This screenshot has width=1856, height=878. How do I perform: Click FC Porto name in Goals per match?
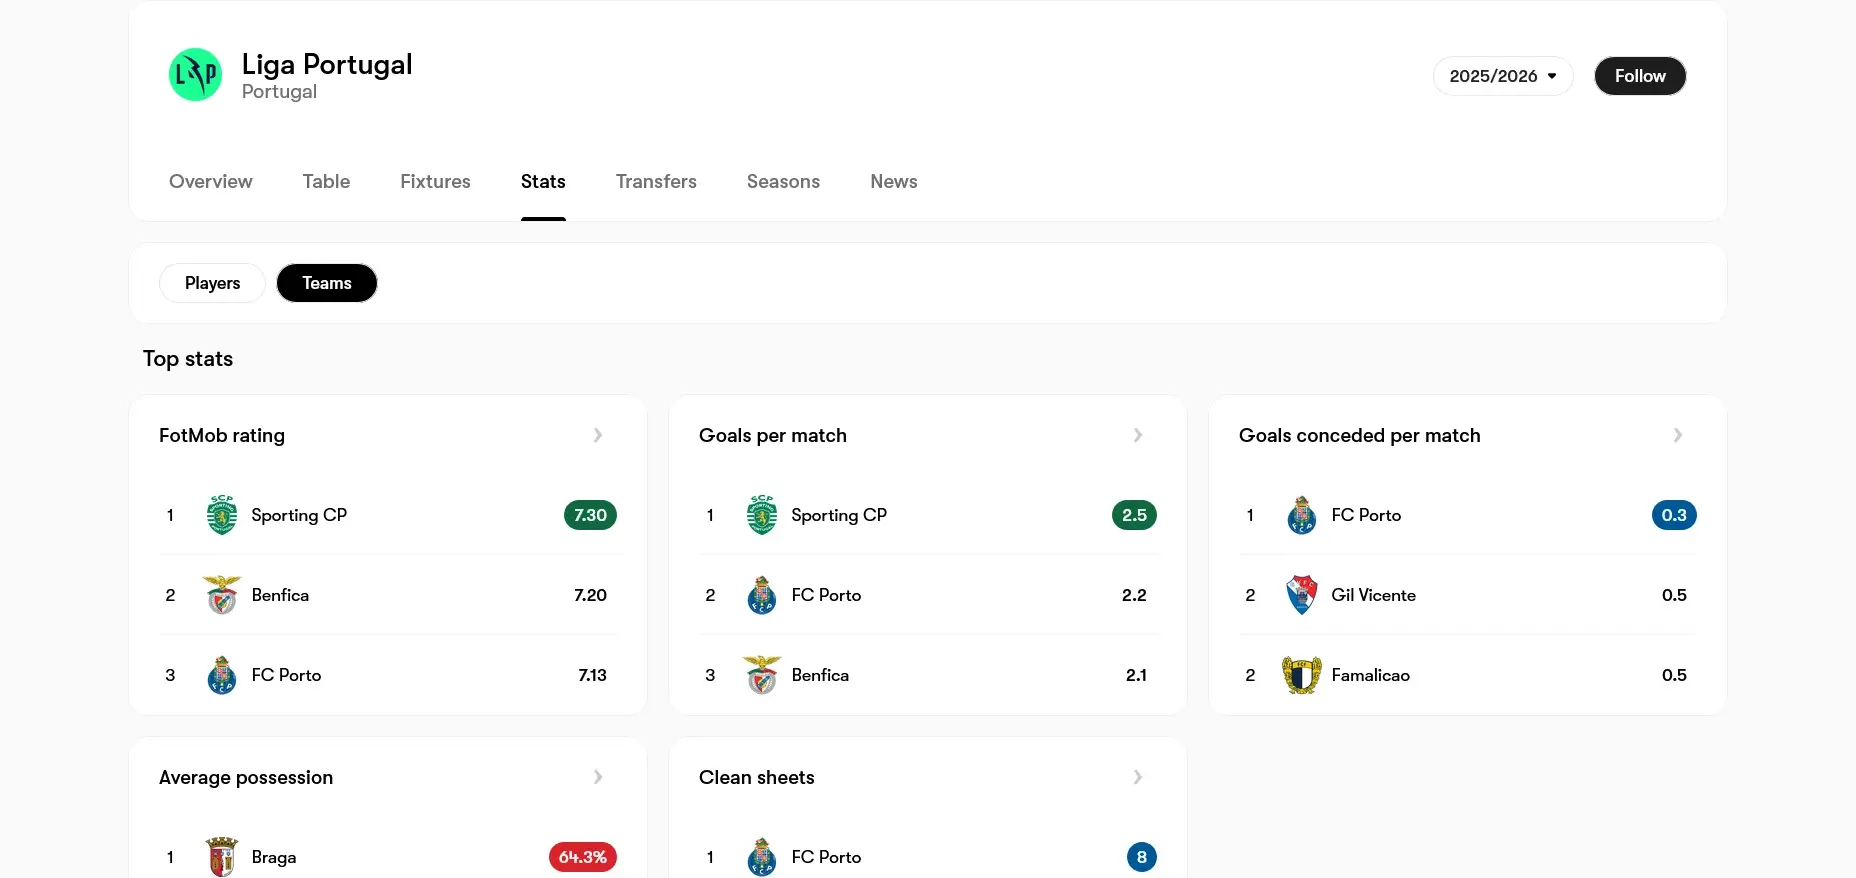pyautogui.click(x=826, y=595)
